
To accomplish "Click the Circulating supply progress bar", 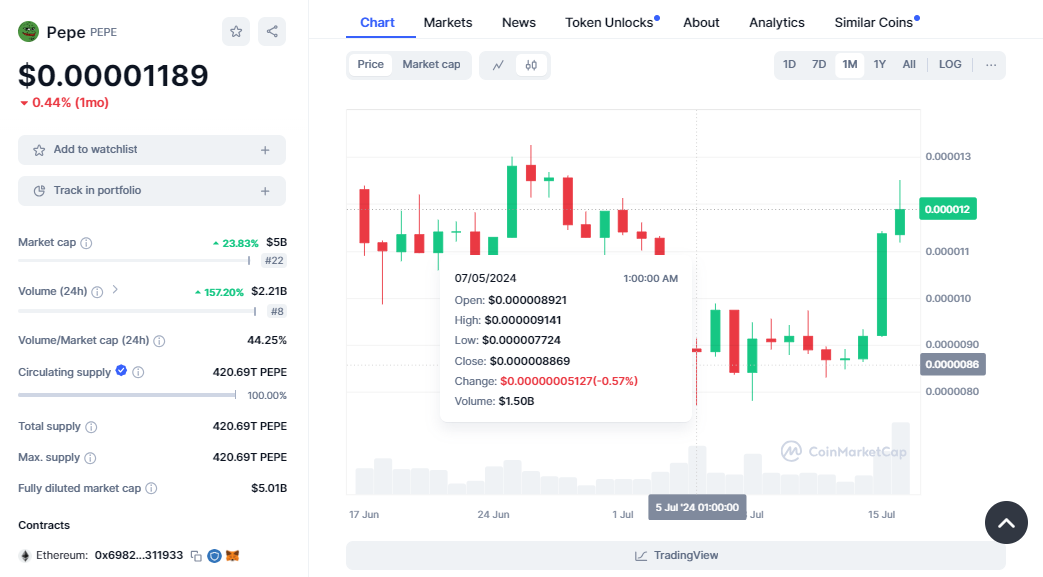I will 127,395.
